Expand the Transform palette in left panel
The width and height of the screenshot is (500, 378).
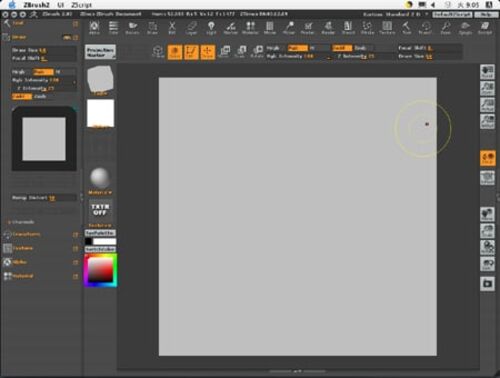(x=26, y=234)
